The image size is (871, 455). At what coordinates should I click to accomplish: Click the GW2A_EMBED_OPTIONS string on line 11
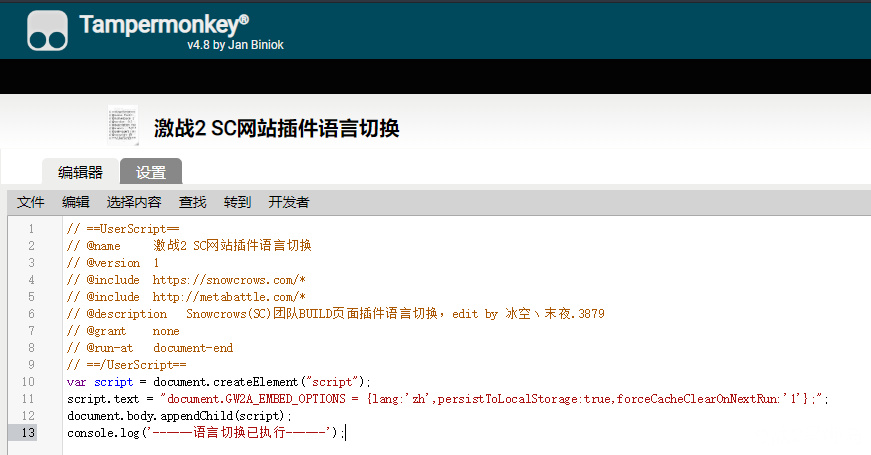494,399
